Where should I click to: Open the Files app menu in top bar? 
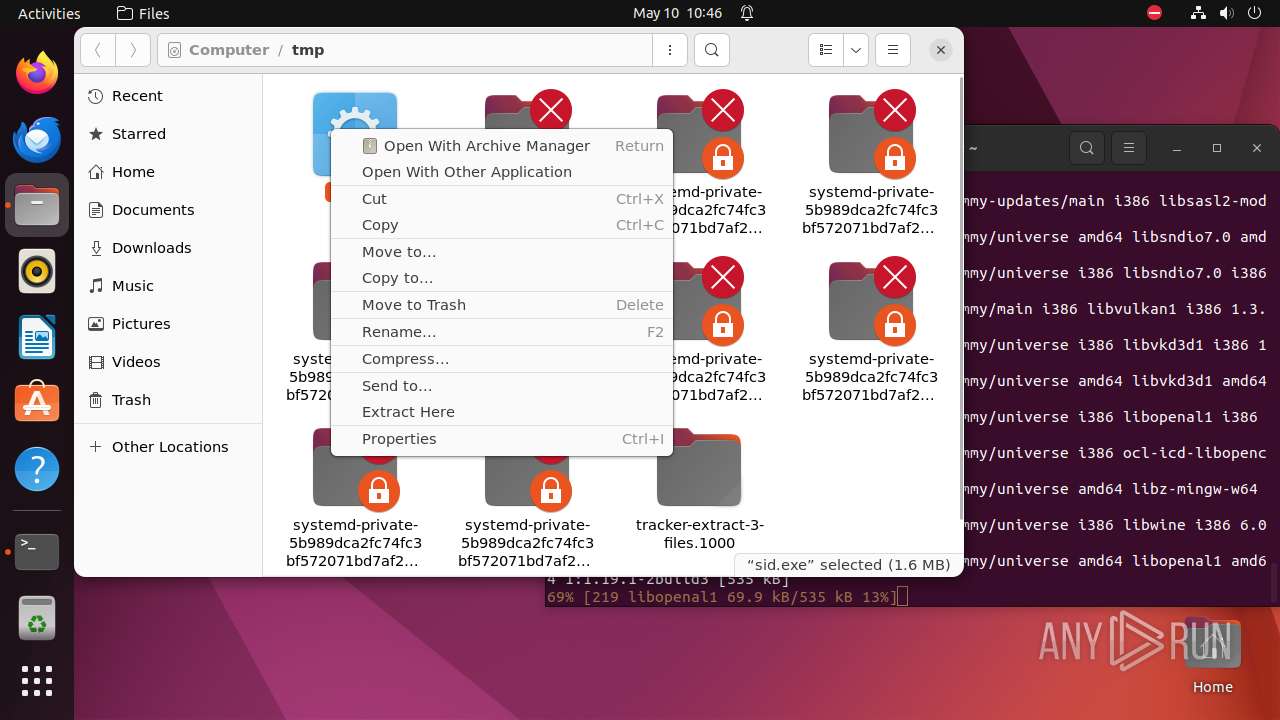(x=143, y=13)
